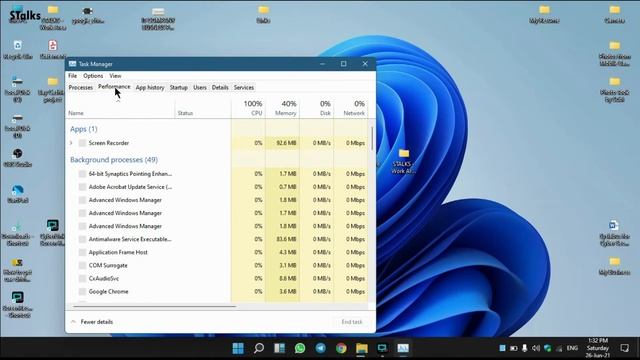Viewport: 640px width, 360px height.
Task: Open WhatsApp from the taskbar
Action: click(x=300, y=348)
